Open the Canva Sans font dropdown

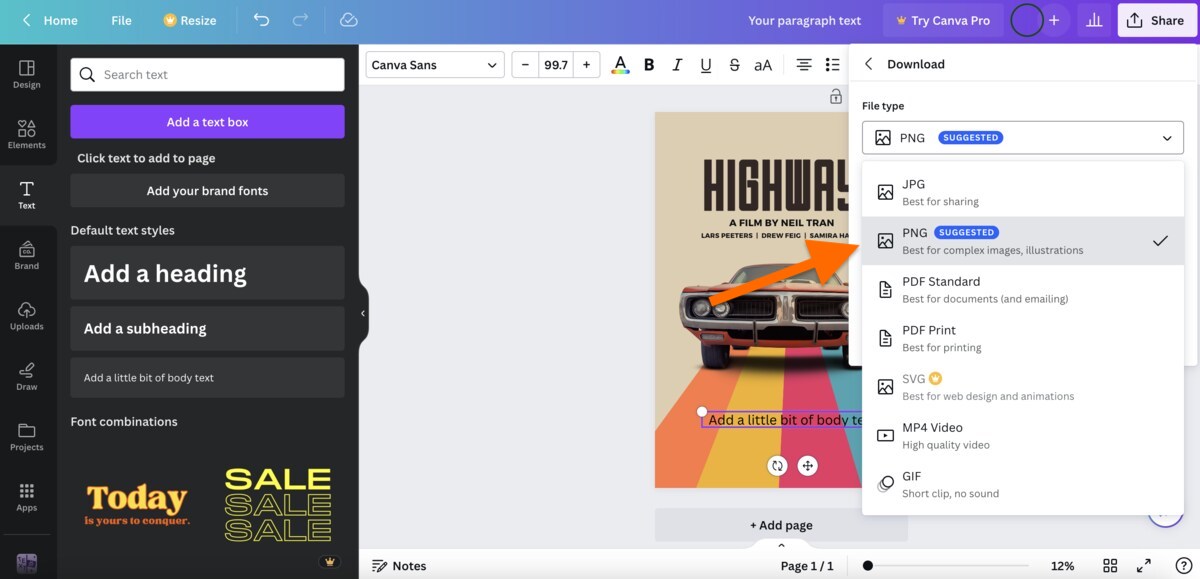[434, 64]
